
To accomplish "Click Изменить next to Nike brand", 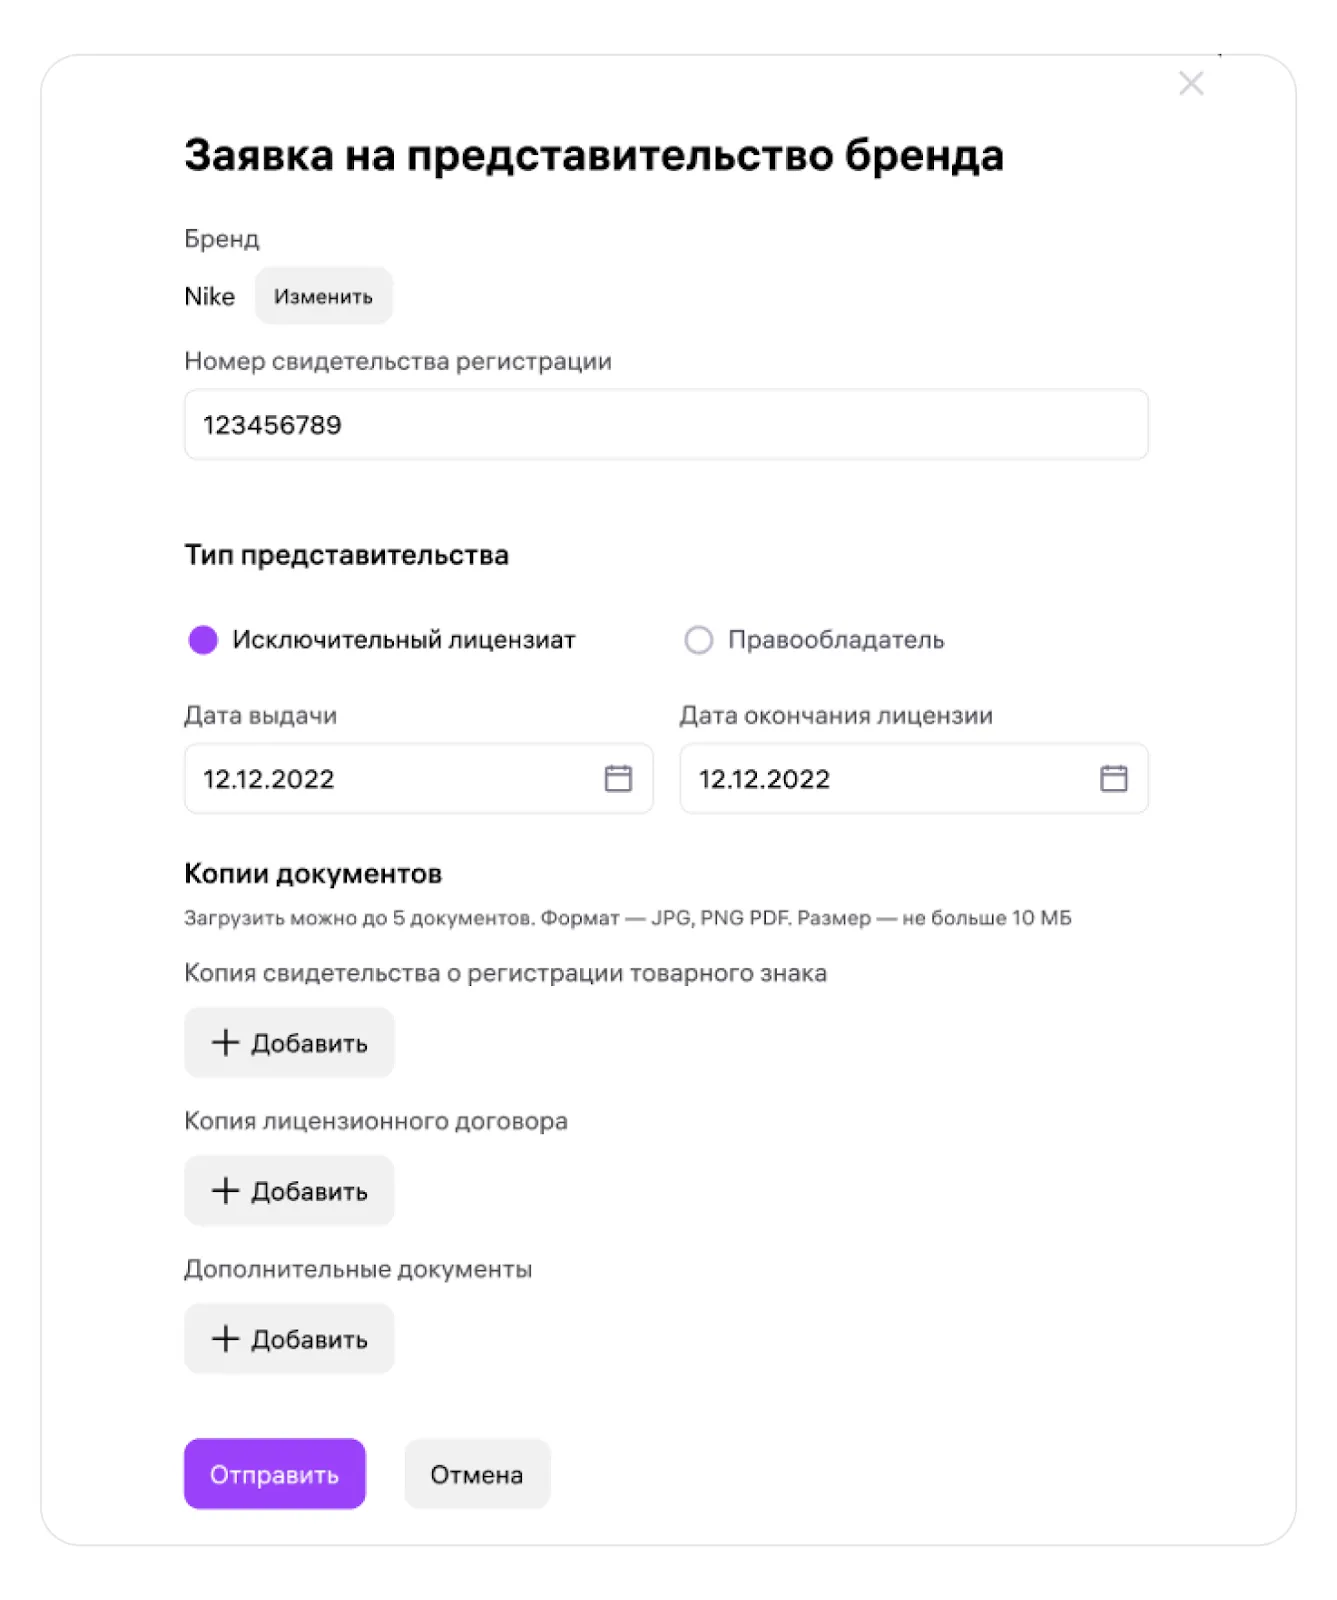I will tap(323, 296).
